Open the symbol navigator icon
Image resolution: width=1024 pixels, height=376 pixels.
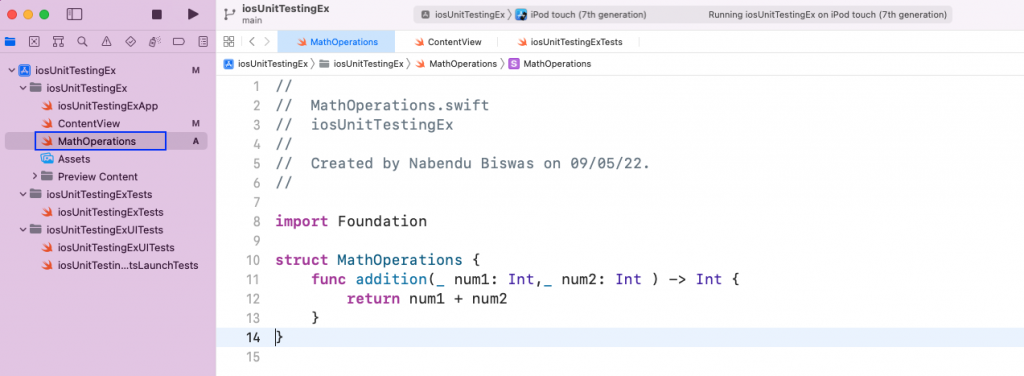tap(58, 42)
